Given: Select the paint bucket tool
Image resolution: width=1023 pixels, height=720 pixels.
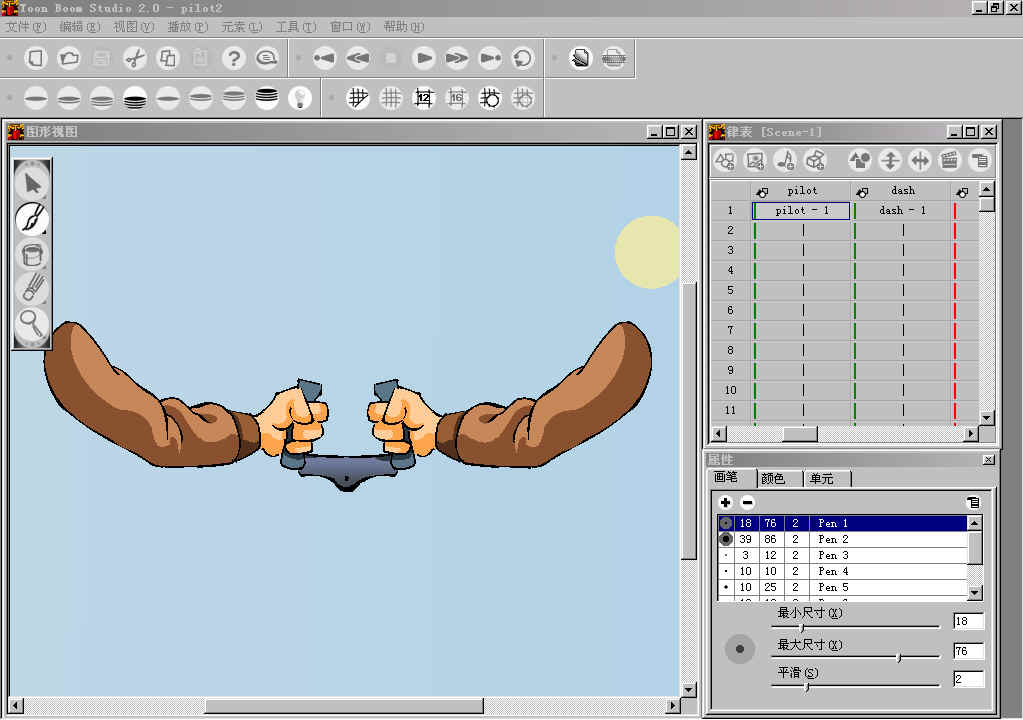Looking at the screenshot, I should click(x=32, y=254).
